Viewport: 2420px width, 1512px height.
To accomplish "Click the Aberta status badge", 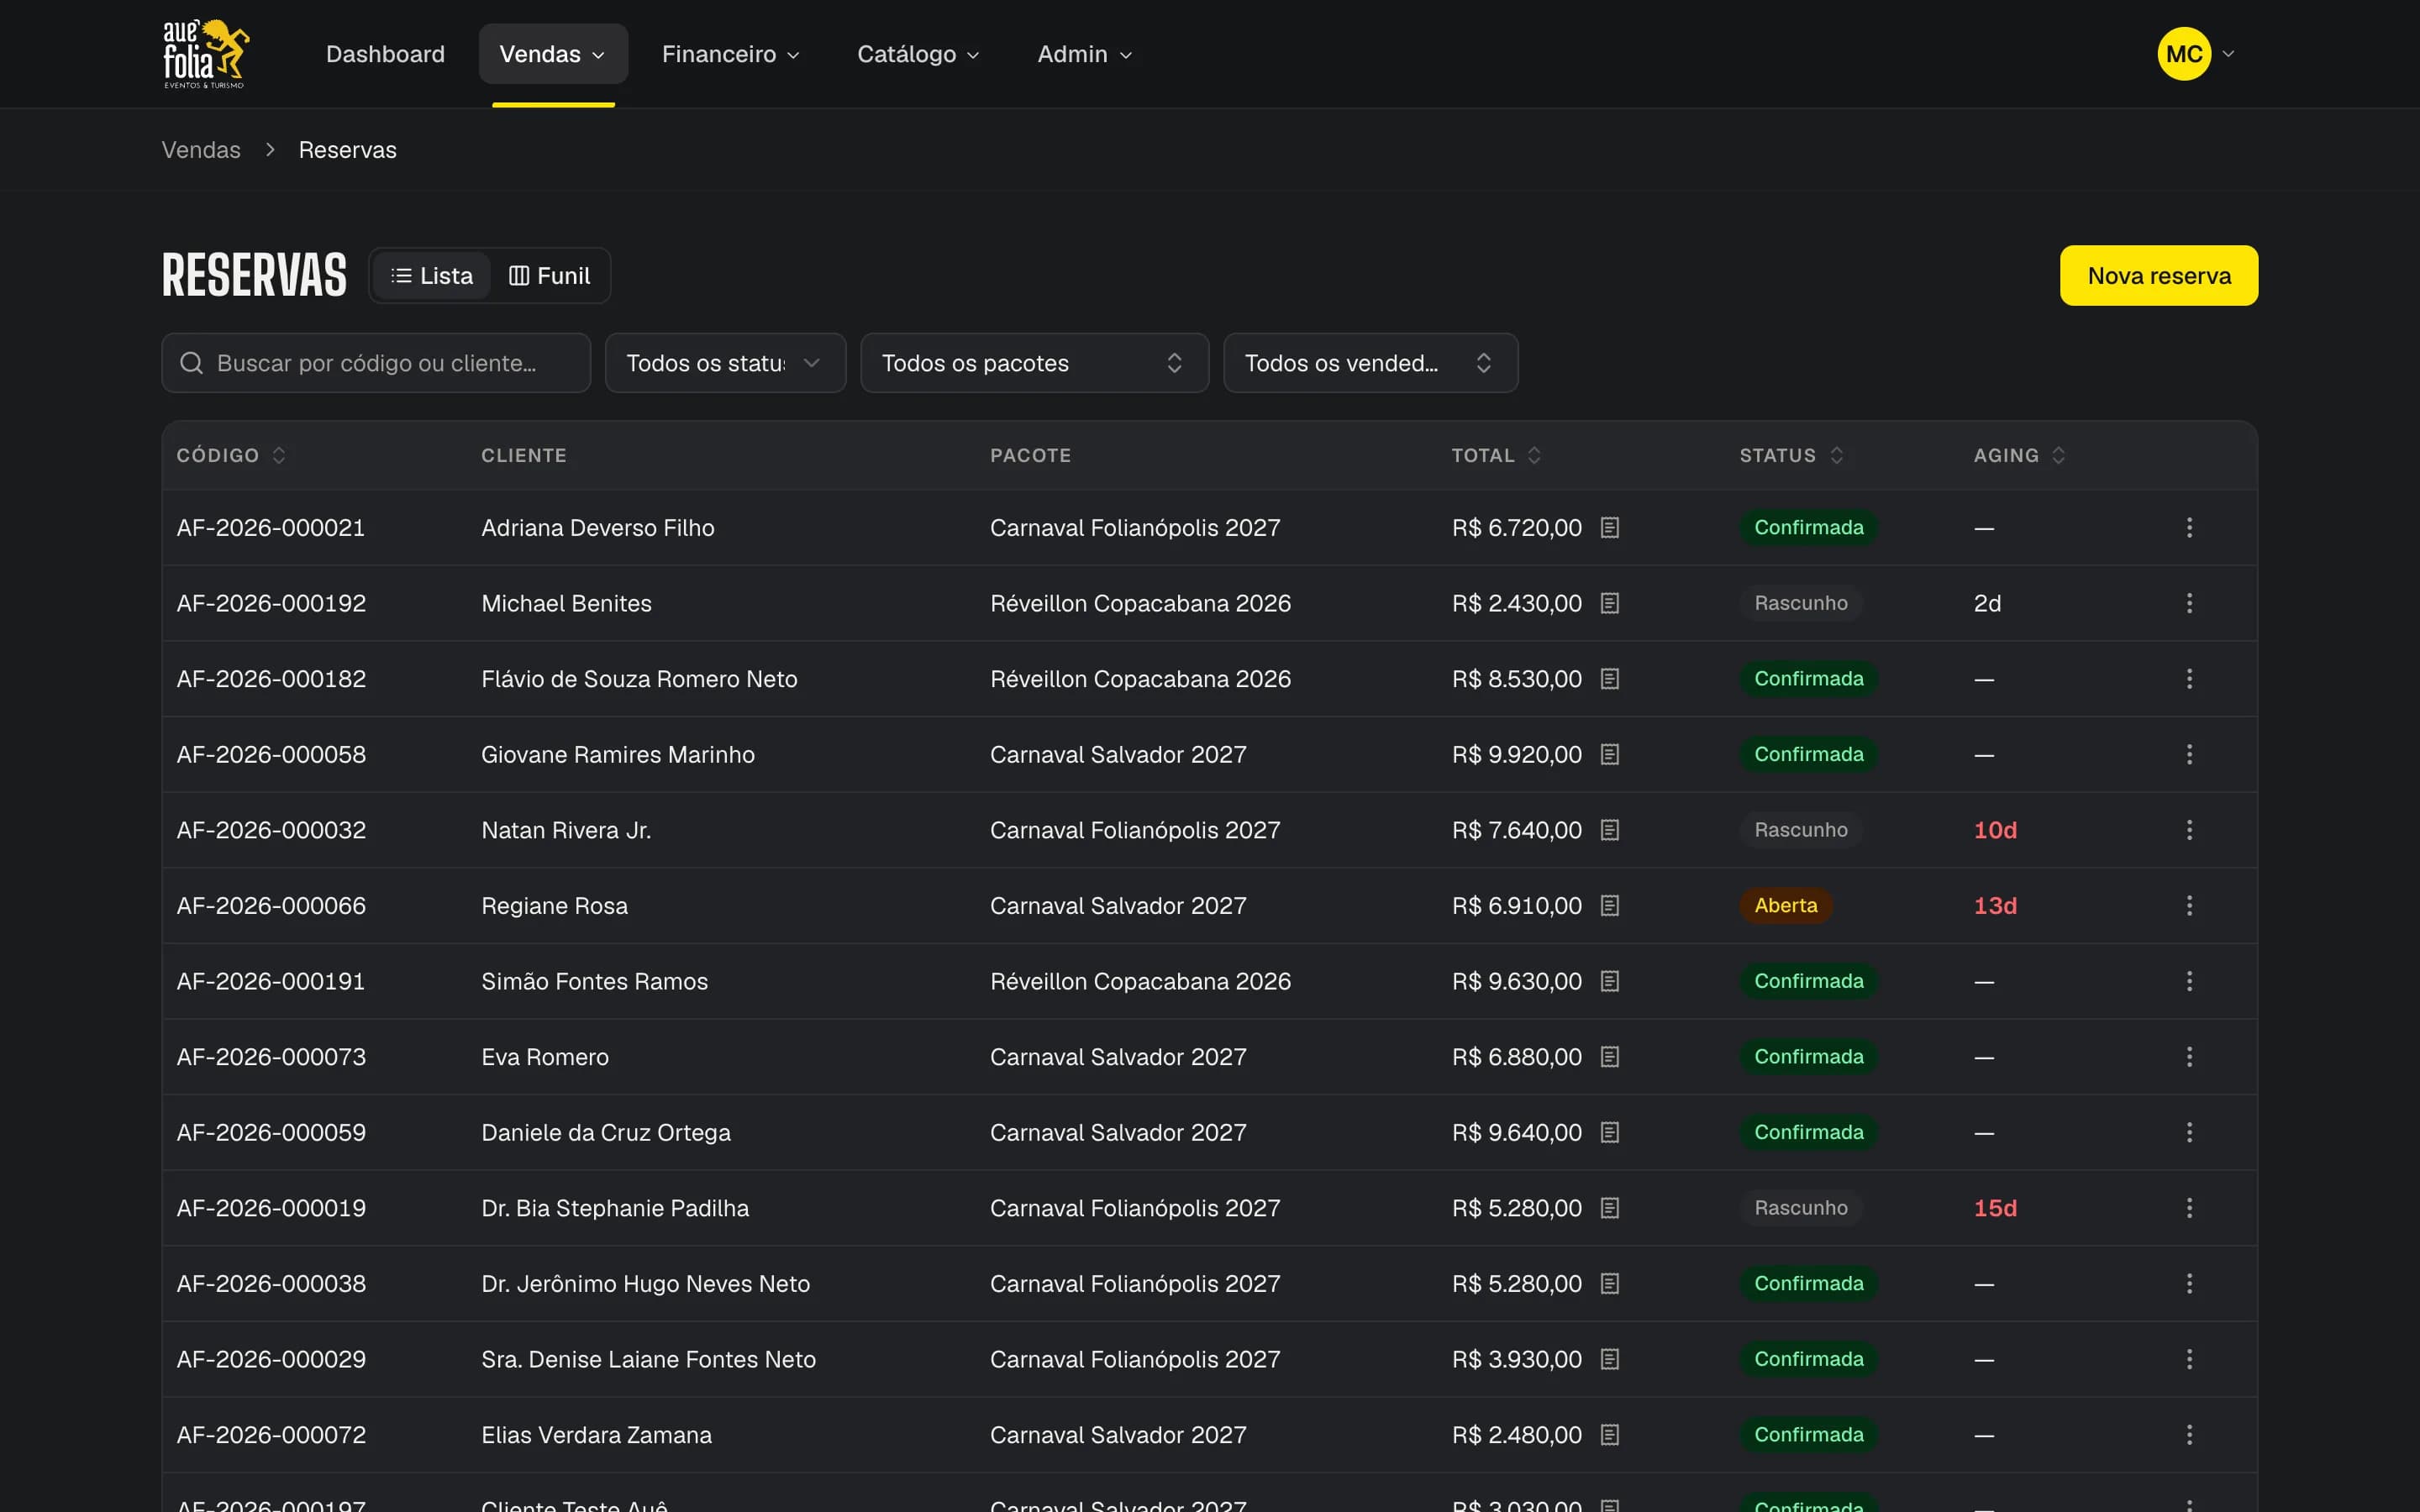I will tap(1785, 905).
